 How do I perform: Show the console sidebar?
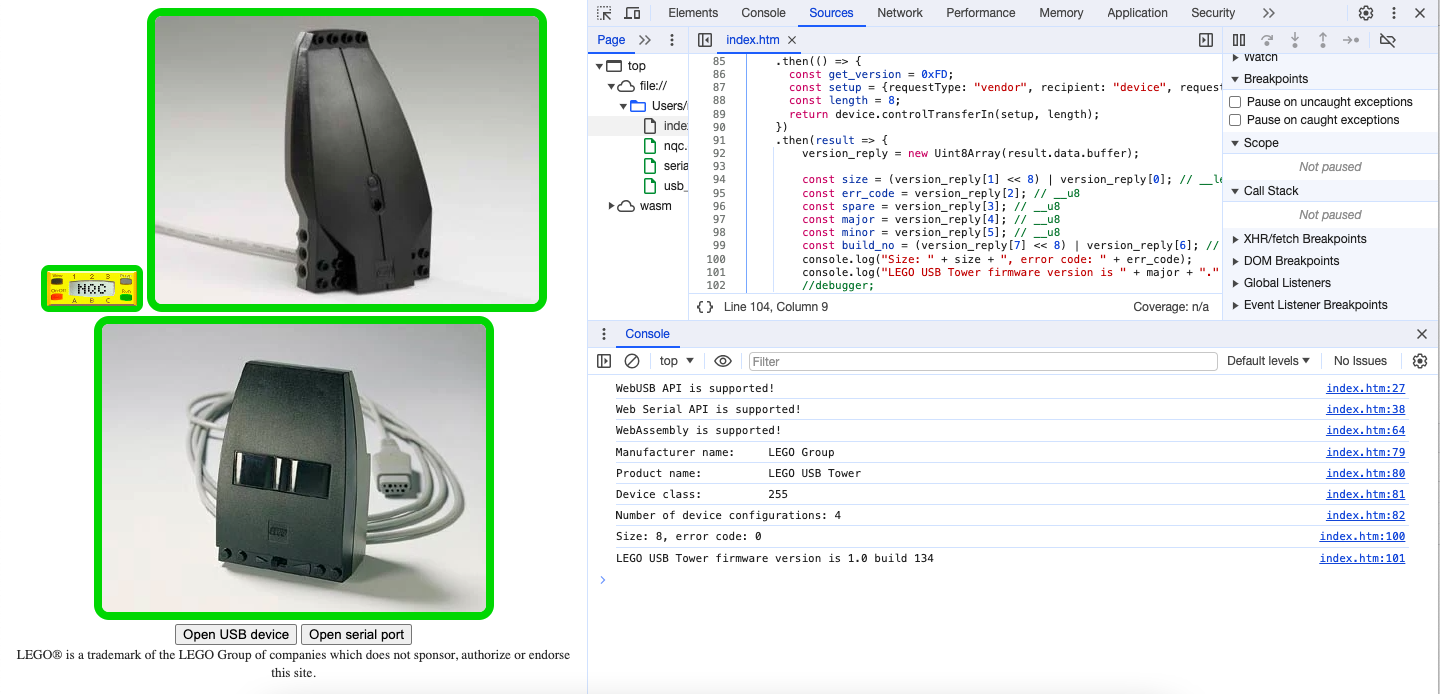pos(604,361)
